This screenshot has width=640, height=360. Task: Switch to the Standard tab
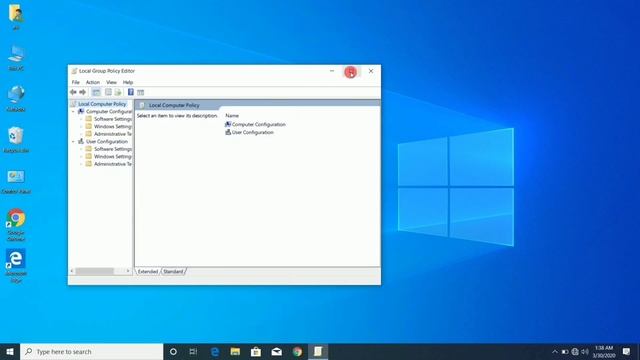click(x=173, y=271)
